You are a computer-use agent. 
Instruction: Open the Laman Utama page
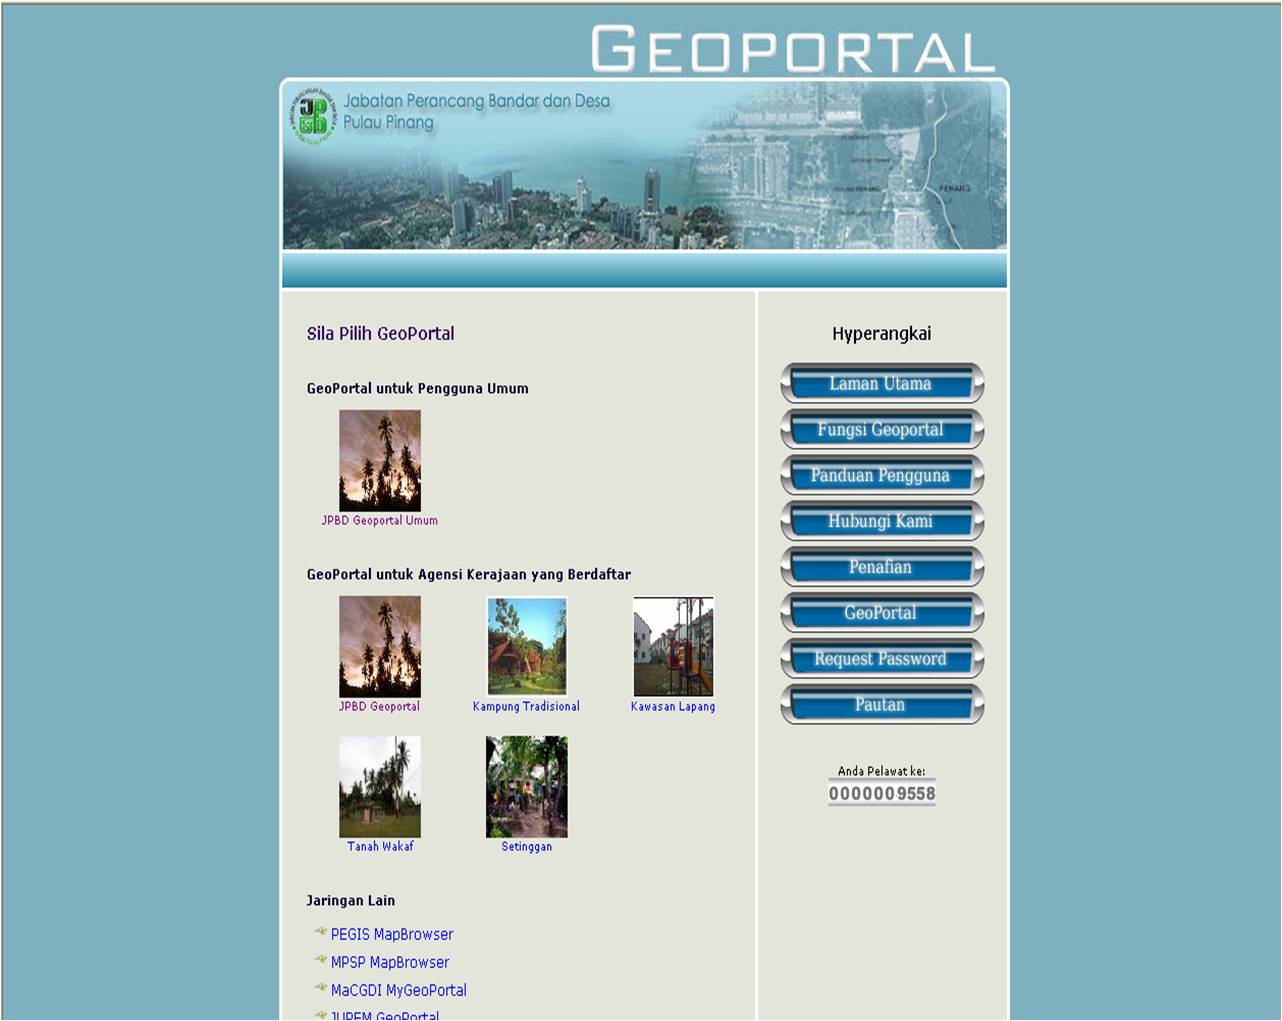881,383
